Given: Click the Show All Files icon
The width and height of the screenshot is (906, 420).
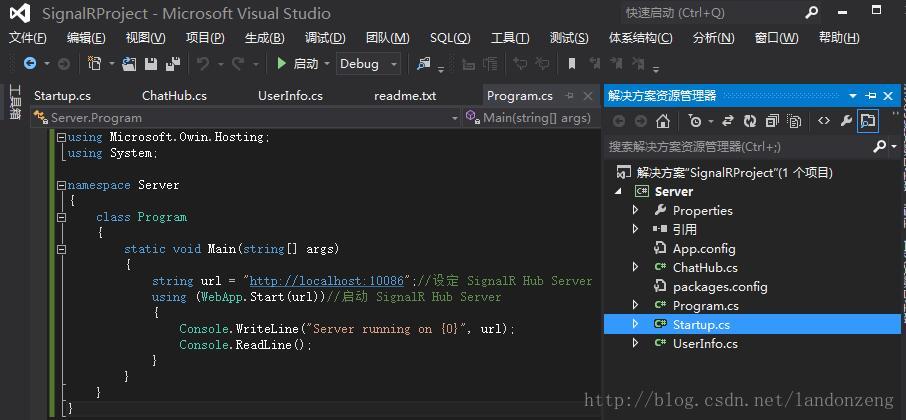Looking at the screenshot, I should point(794,121).
